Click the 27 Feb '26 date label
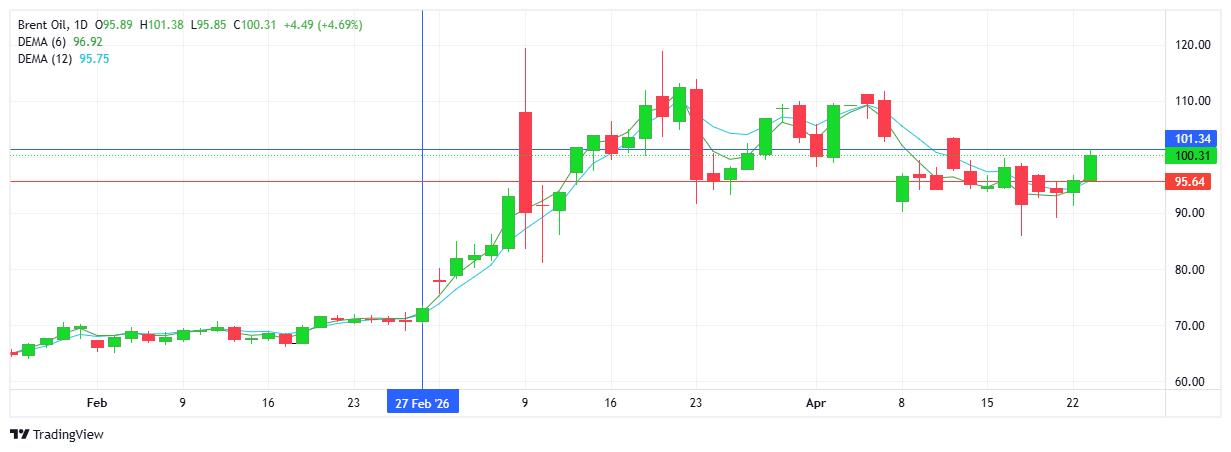This screenshot has height=452, width=1231. (x=423, y=403)
